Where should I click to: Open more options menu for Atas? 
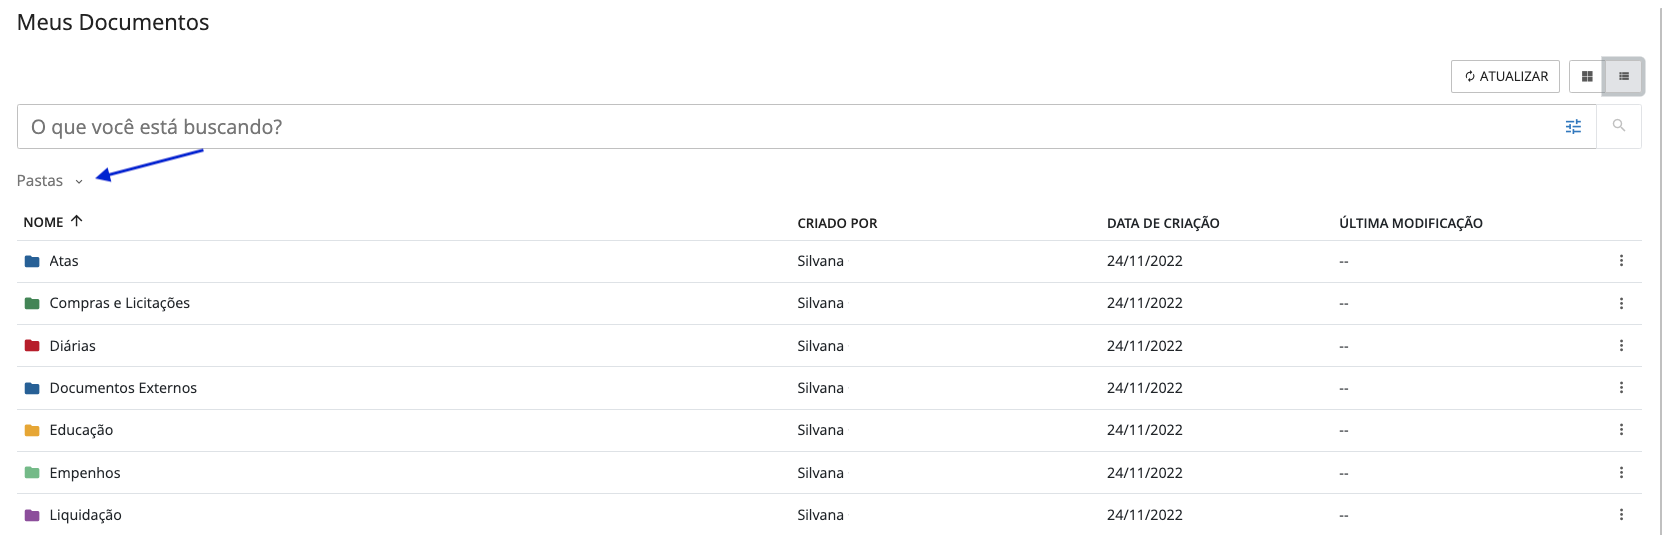pyautogui.click(x=1621, y=261)
